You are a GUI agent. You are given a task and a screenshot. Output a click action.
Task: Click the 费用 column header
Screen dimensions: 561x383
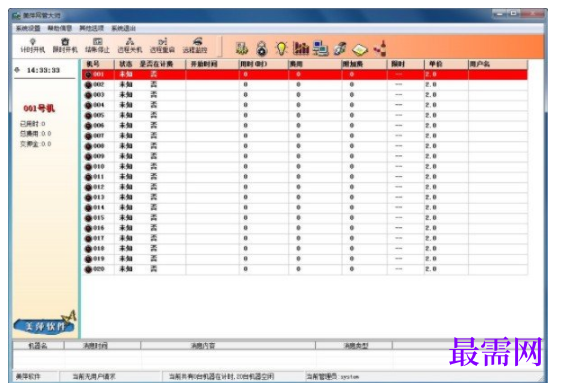click(x=315, y=64)
